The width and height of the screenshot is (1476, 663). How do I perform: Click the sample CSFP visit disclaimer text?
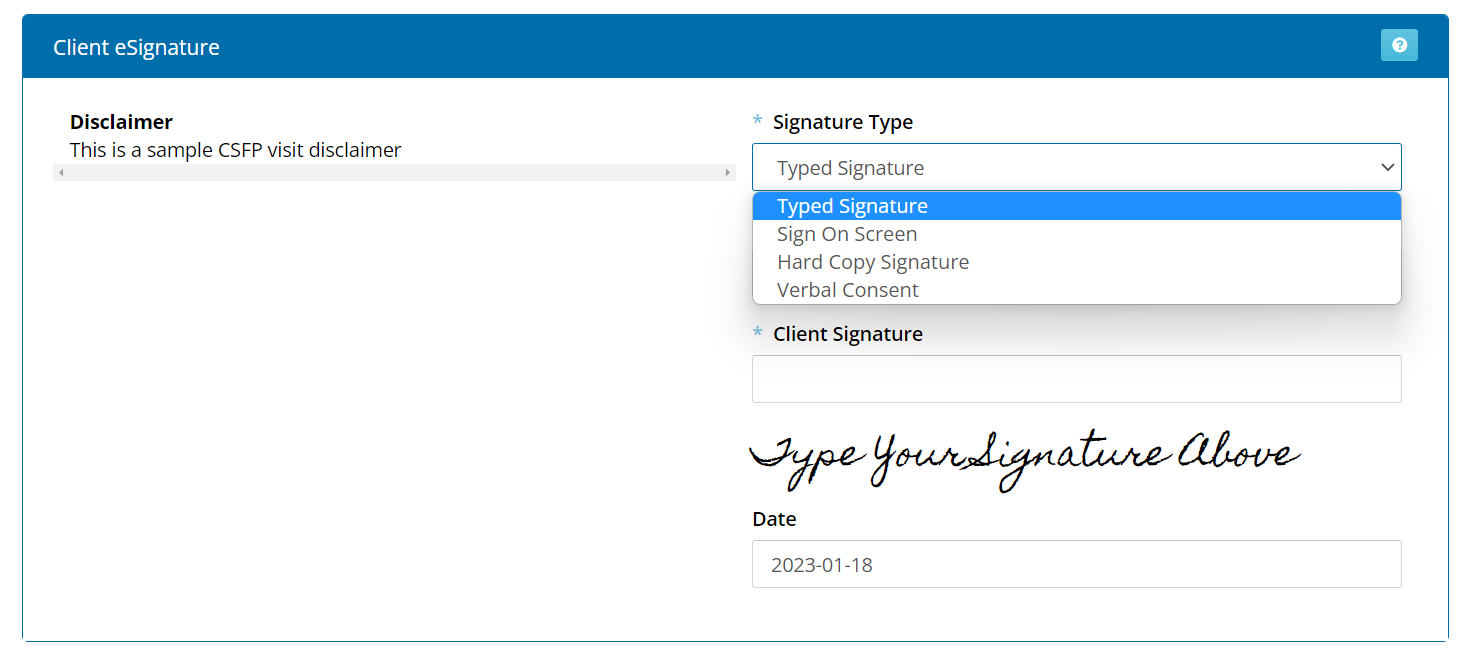tap(235, 150)
